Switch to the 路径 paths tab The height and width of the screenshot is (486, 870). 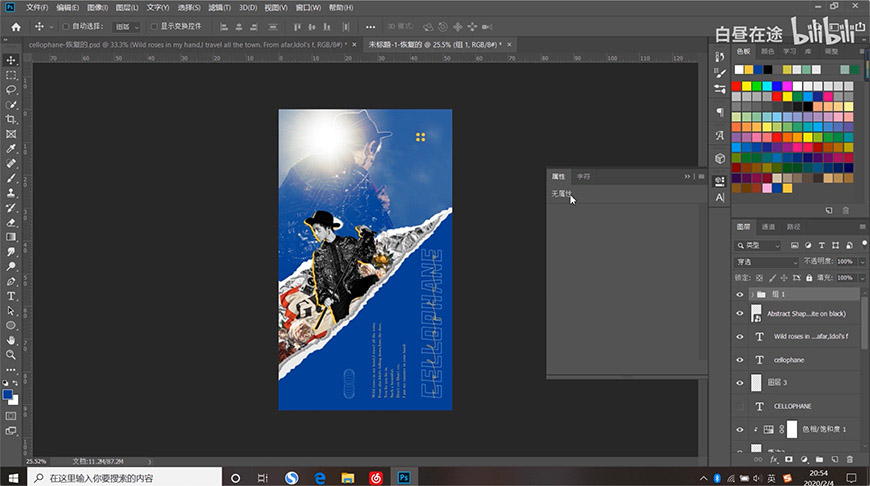(x=793, y=227)
